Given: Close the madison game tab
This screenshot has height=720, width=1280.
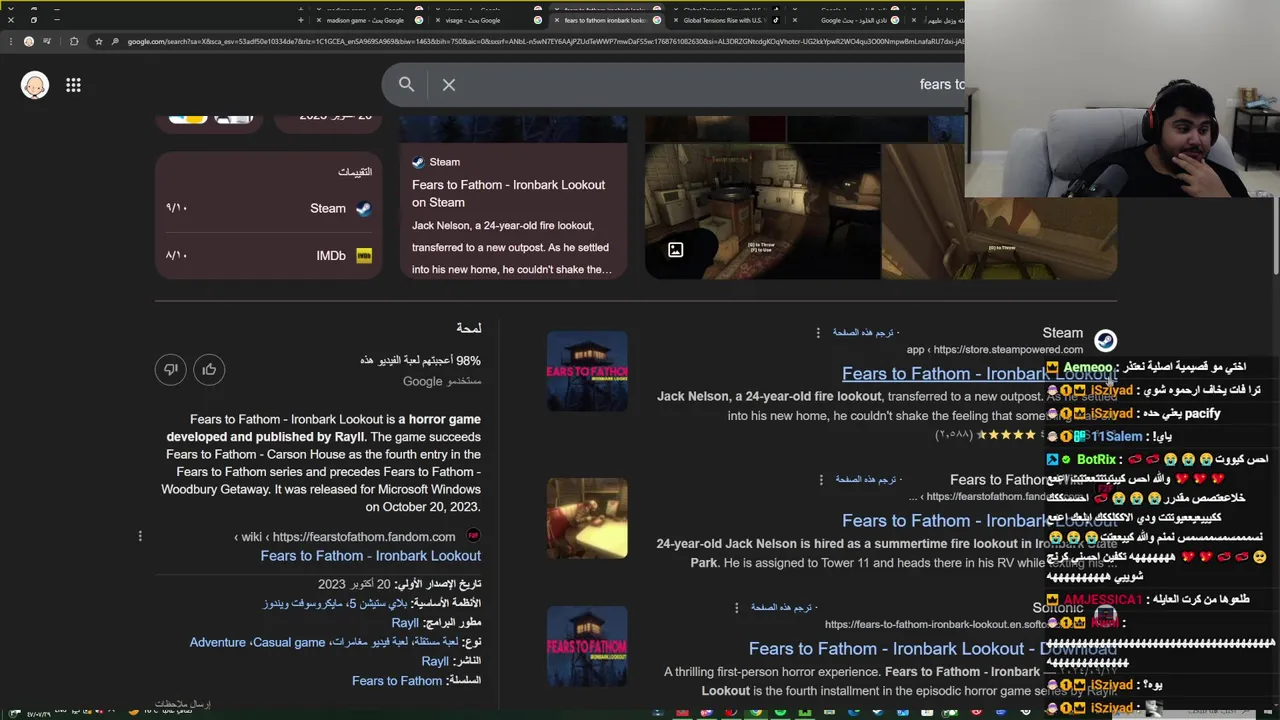Looking at the screenshot, I should click(x=319, y=20).
